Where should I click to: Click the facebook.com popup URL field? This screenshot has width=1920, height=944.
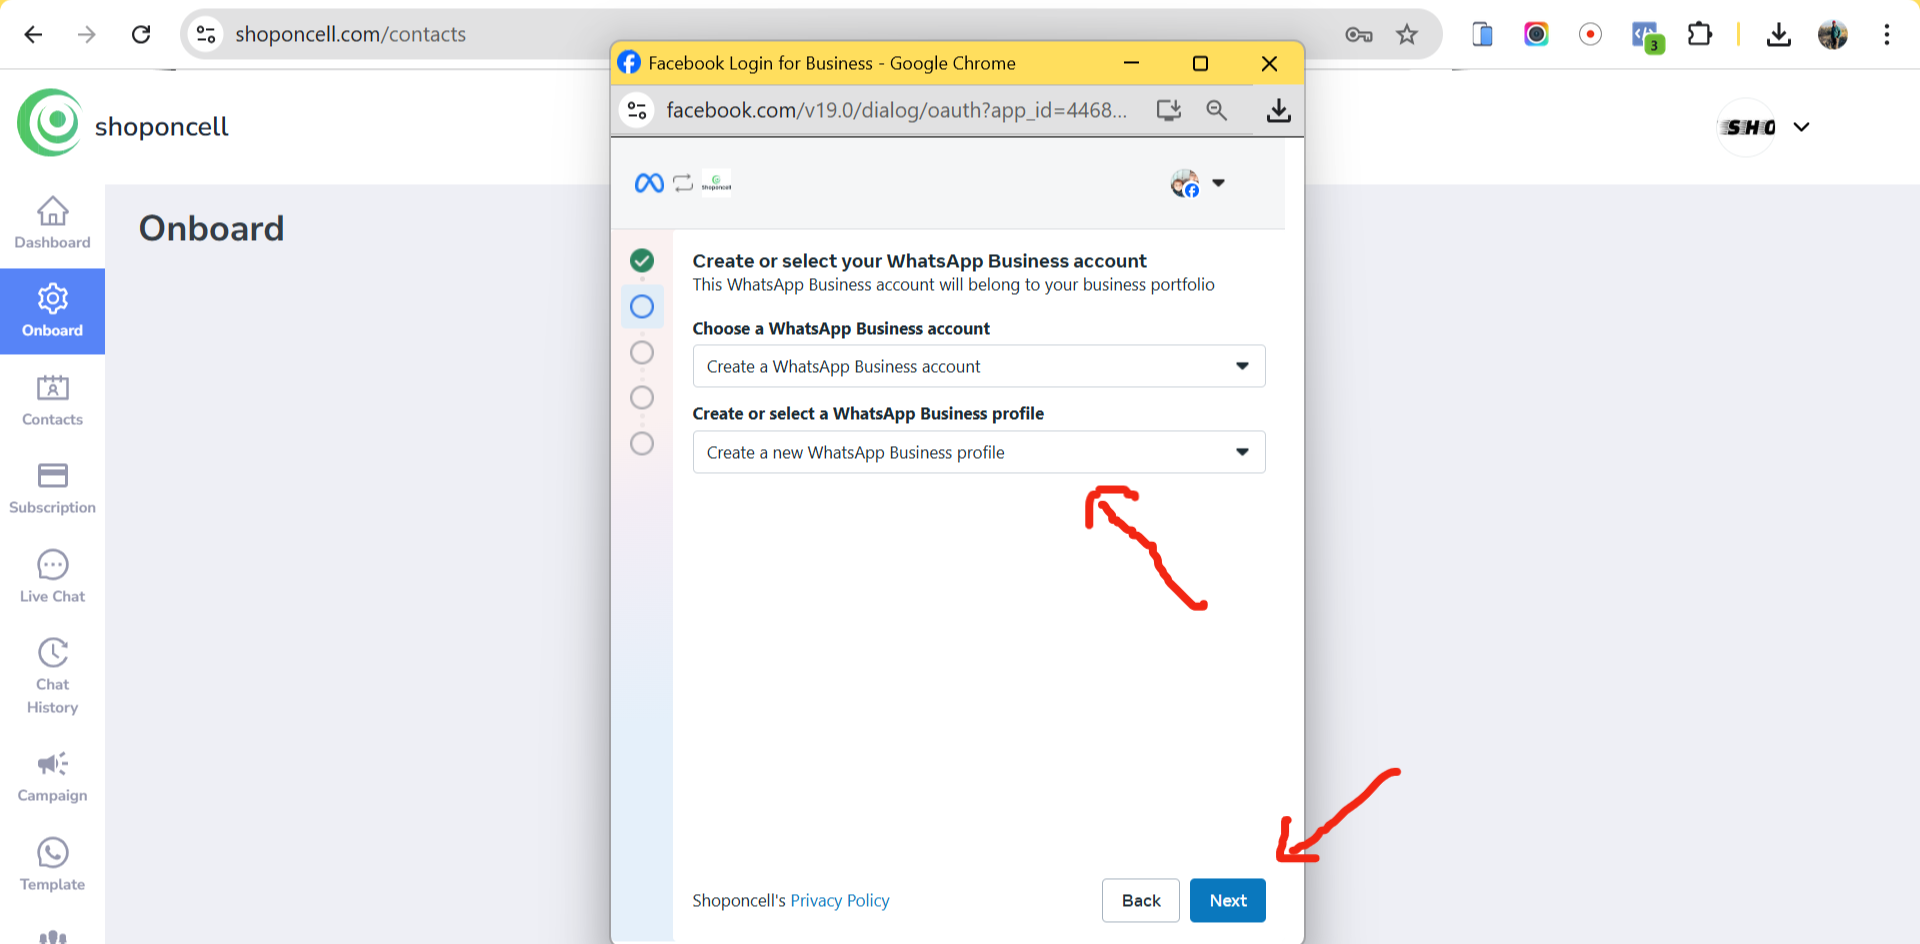pos(896,110)
